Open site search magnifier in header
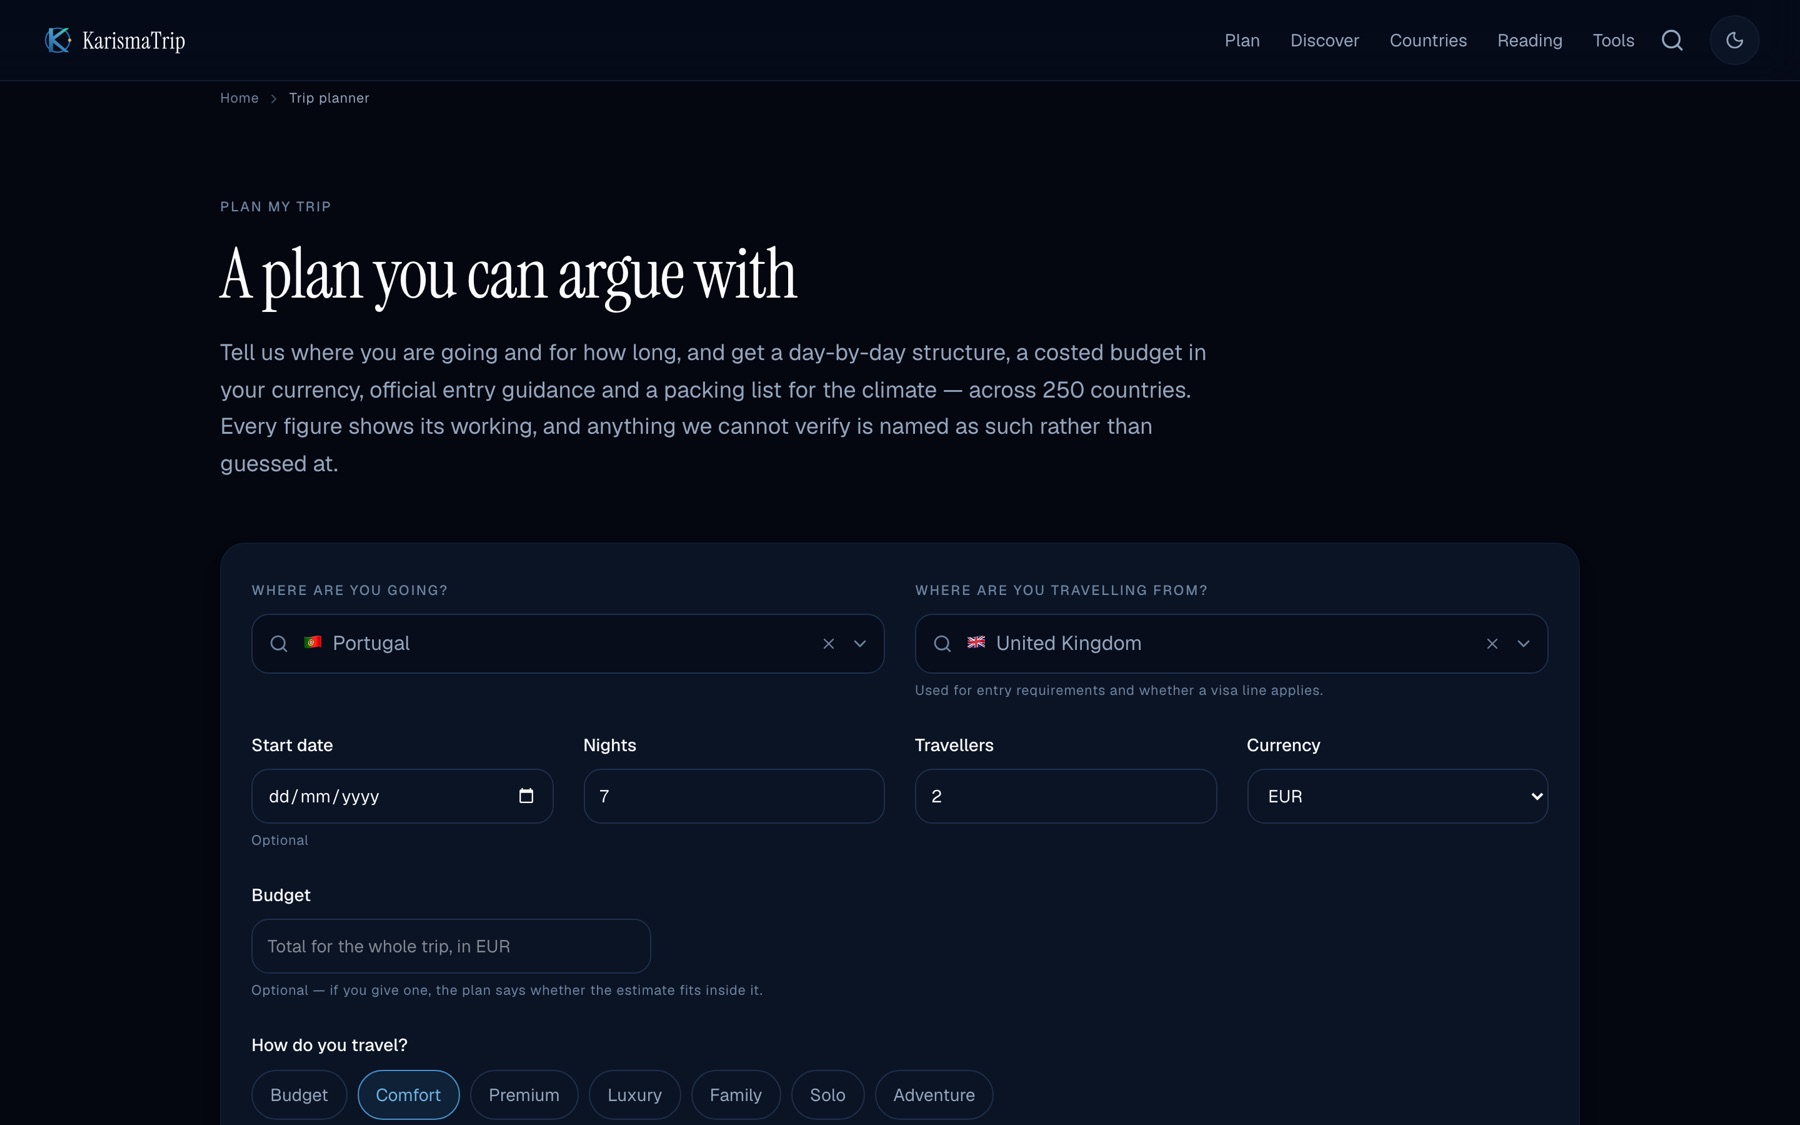 (x=1672, y=40)
